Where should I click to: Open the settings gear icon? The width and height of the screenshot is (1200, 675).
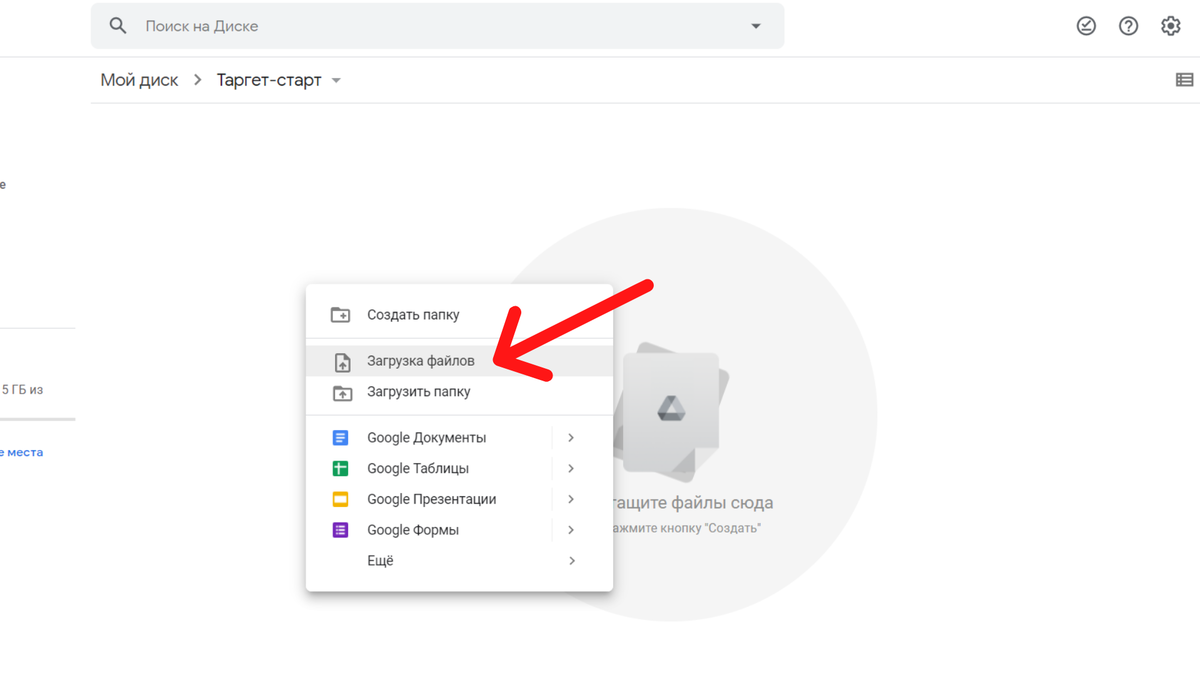(x=1170, y=26)
